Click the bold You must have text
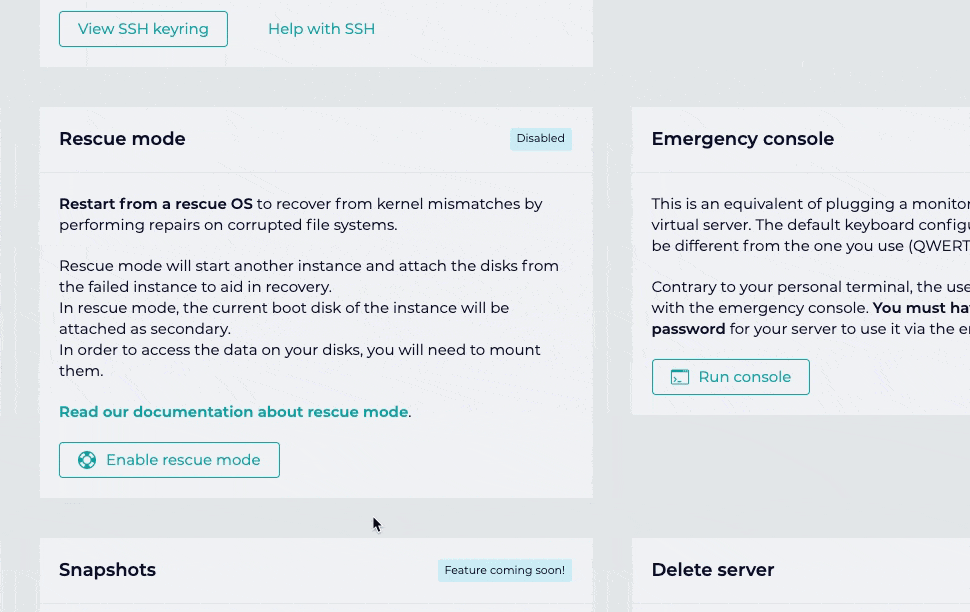970x612 pixels. [x=920, y=308]
